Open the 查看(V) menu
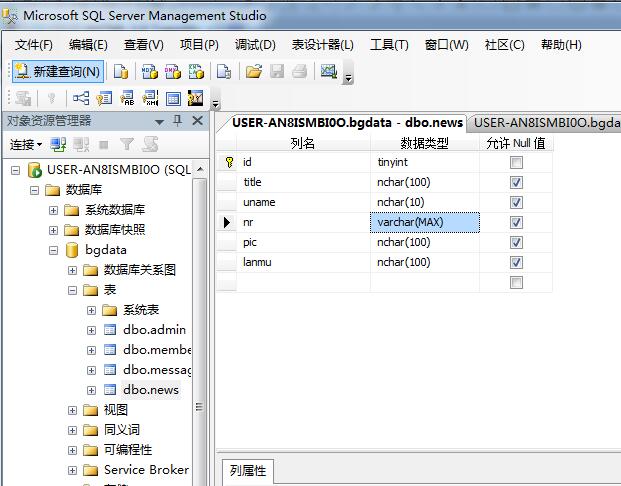 [143, 45]
